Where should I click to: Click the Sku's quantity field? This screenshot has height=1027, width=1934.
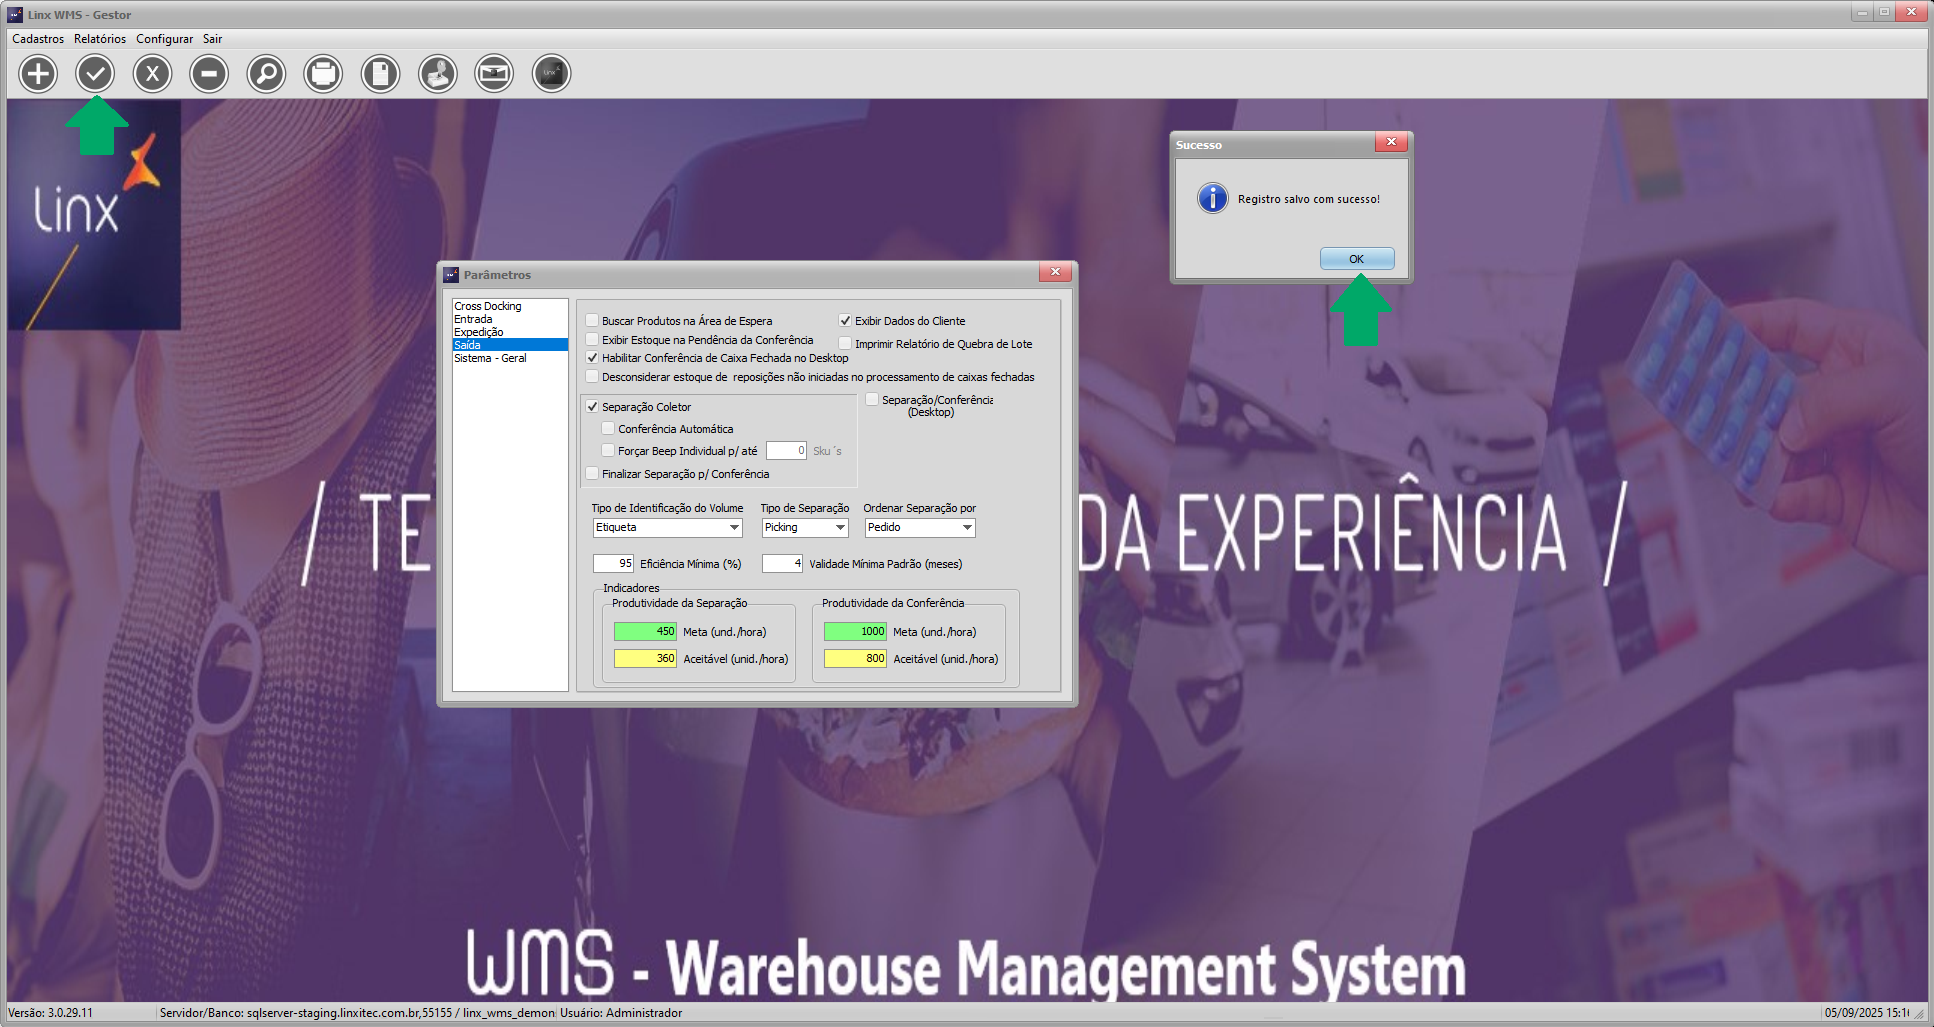(786, 451)
